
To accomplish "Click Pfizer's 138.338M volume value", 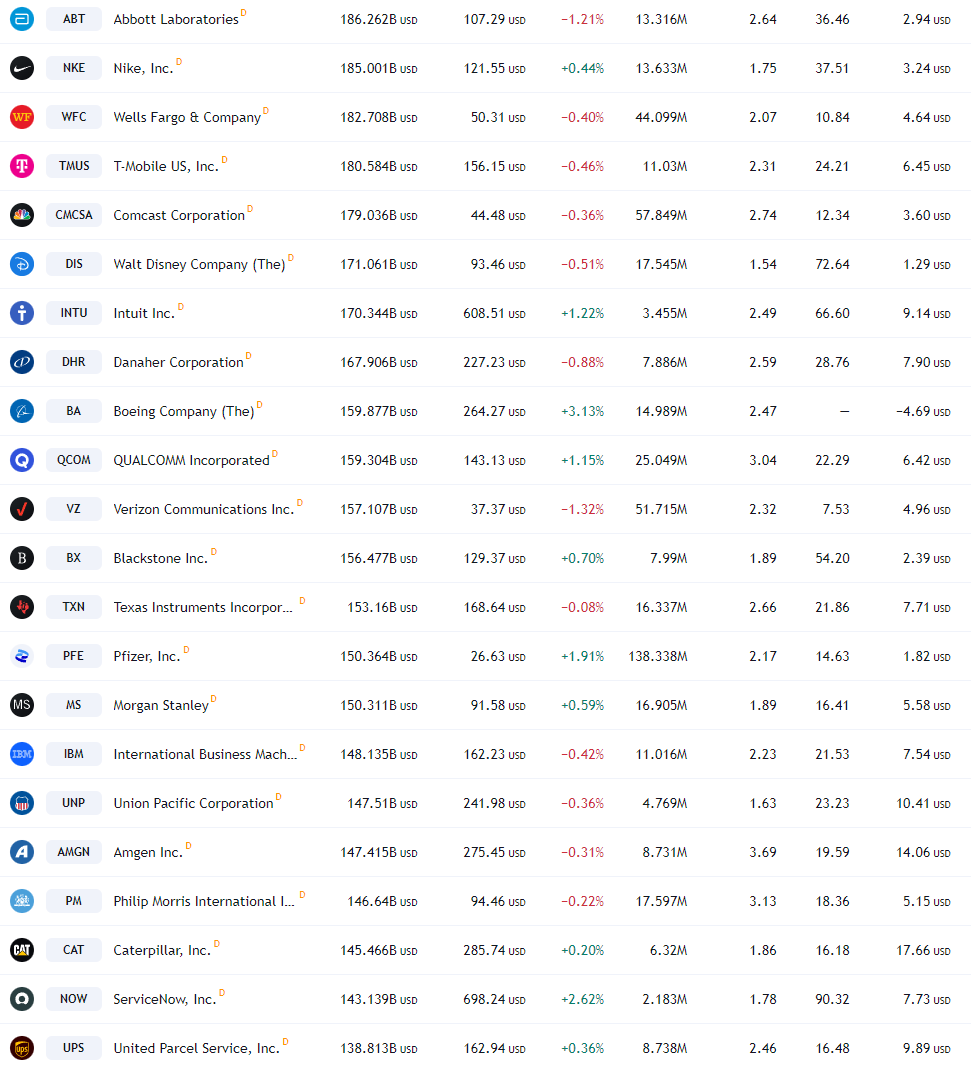I will 658,657.
